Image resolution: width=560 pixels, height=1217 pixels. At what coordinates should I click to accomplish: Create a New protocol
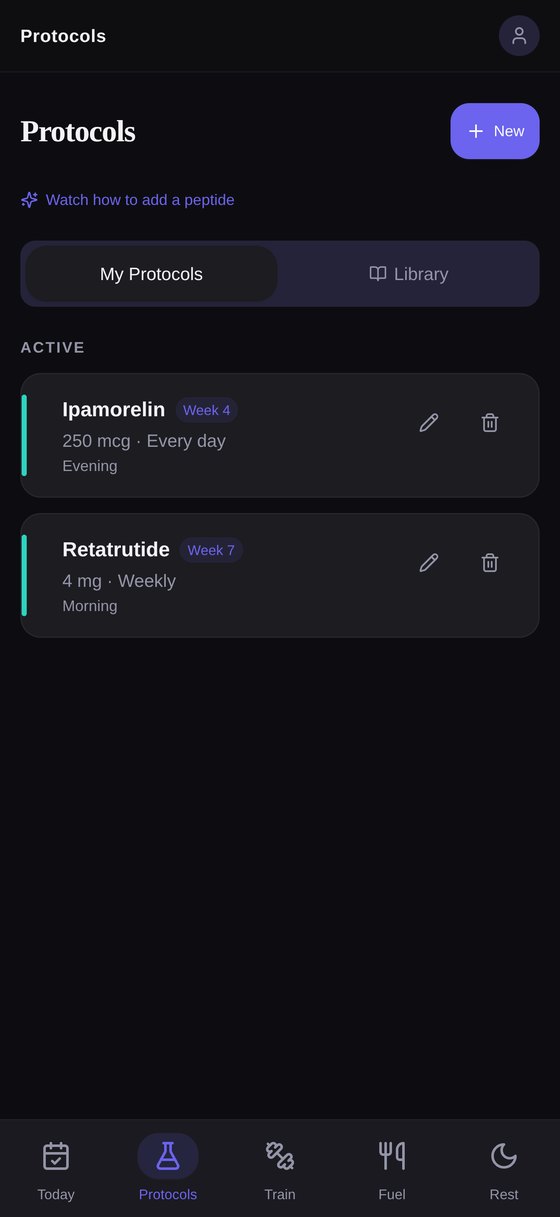pos(495,131)
